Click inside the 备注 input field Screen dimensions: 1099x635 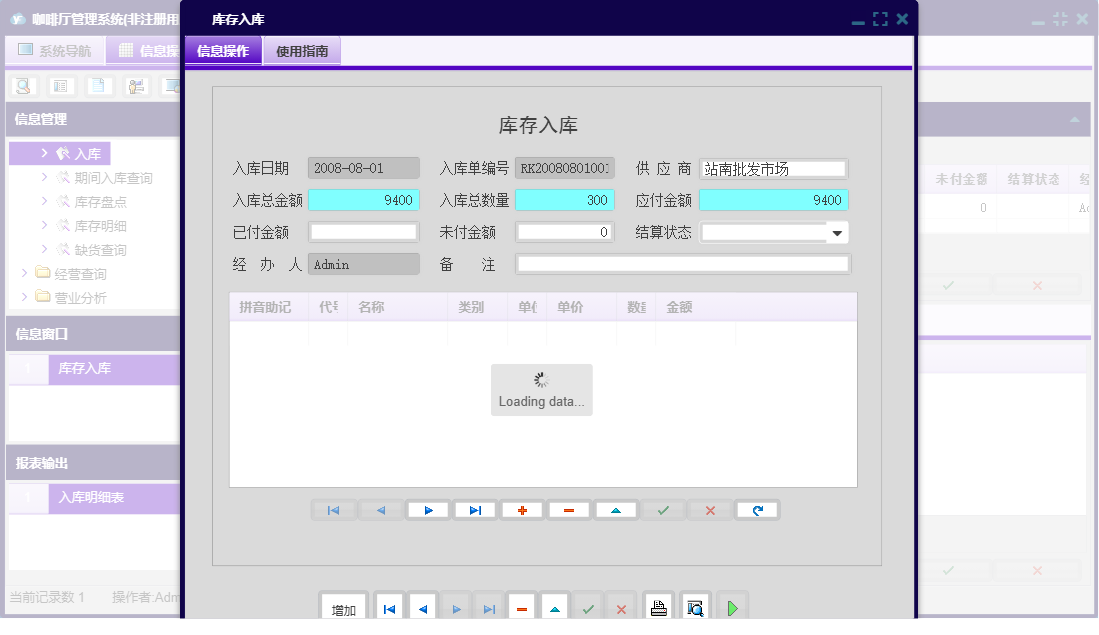[x=682, y=264]
